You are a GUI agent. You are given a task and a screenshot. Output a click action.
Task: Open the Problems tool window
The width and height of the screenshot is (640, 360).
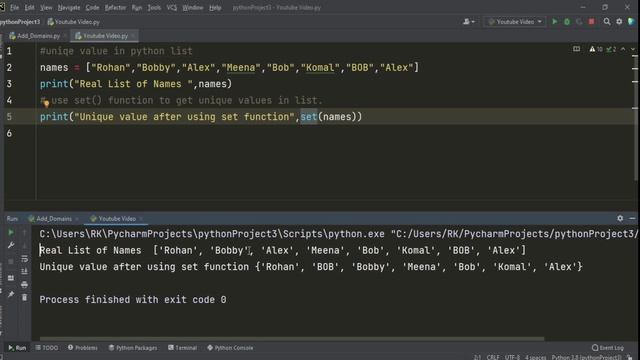[83, 348]
